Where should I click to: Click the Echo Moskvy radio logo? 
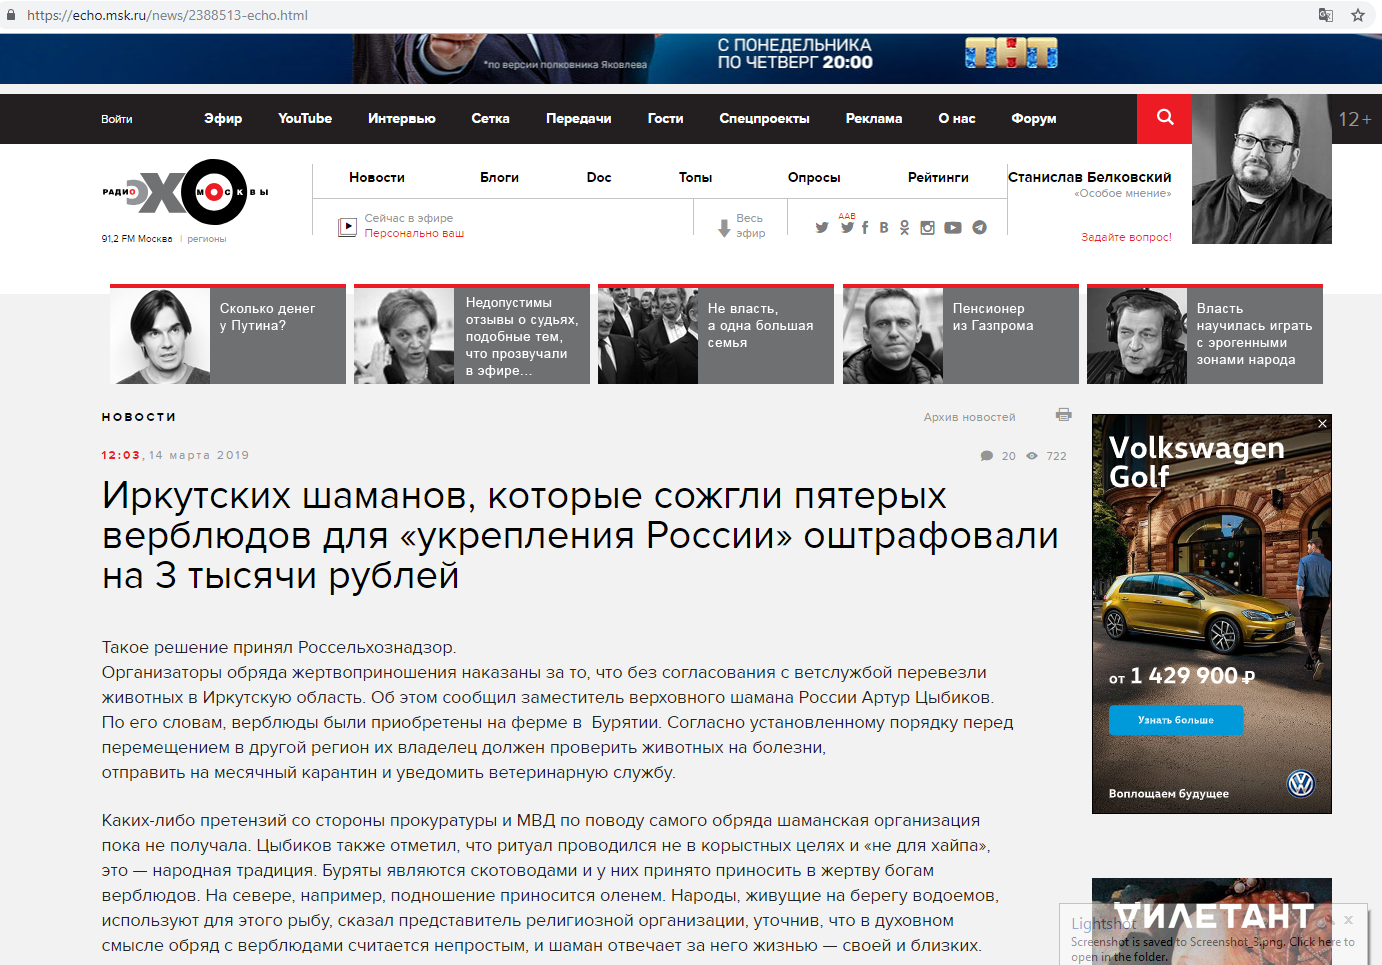pos(186,192)
